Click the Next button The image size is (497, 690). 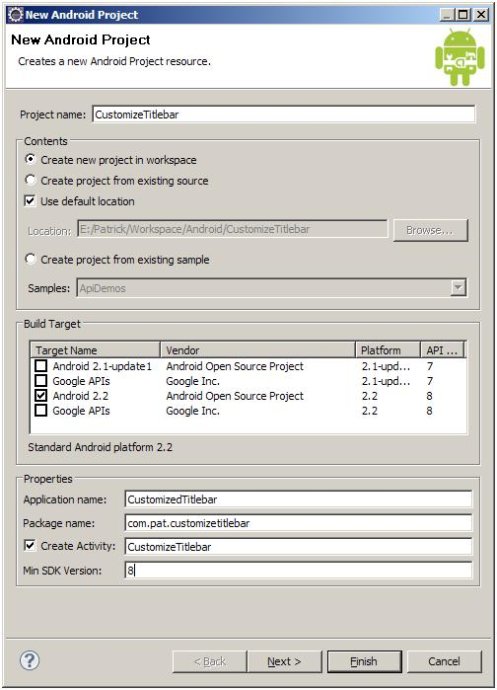click(x=284, y=661)
